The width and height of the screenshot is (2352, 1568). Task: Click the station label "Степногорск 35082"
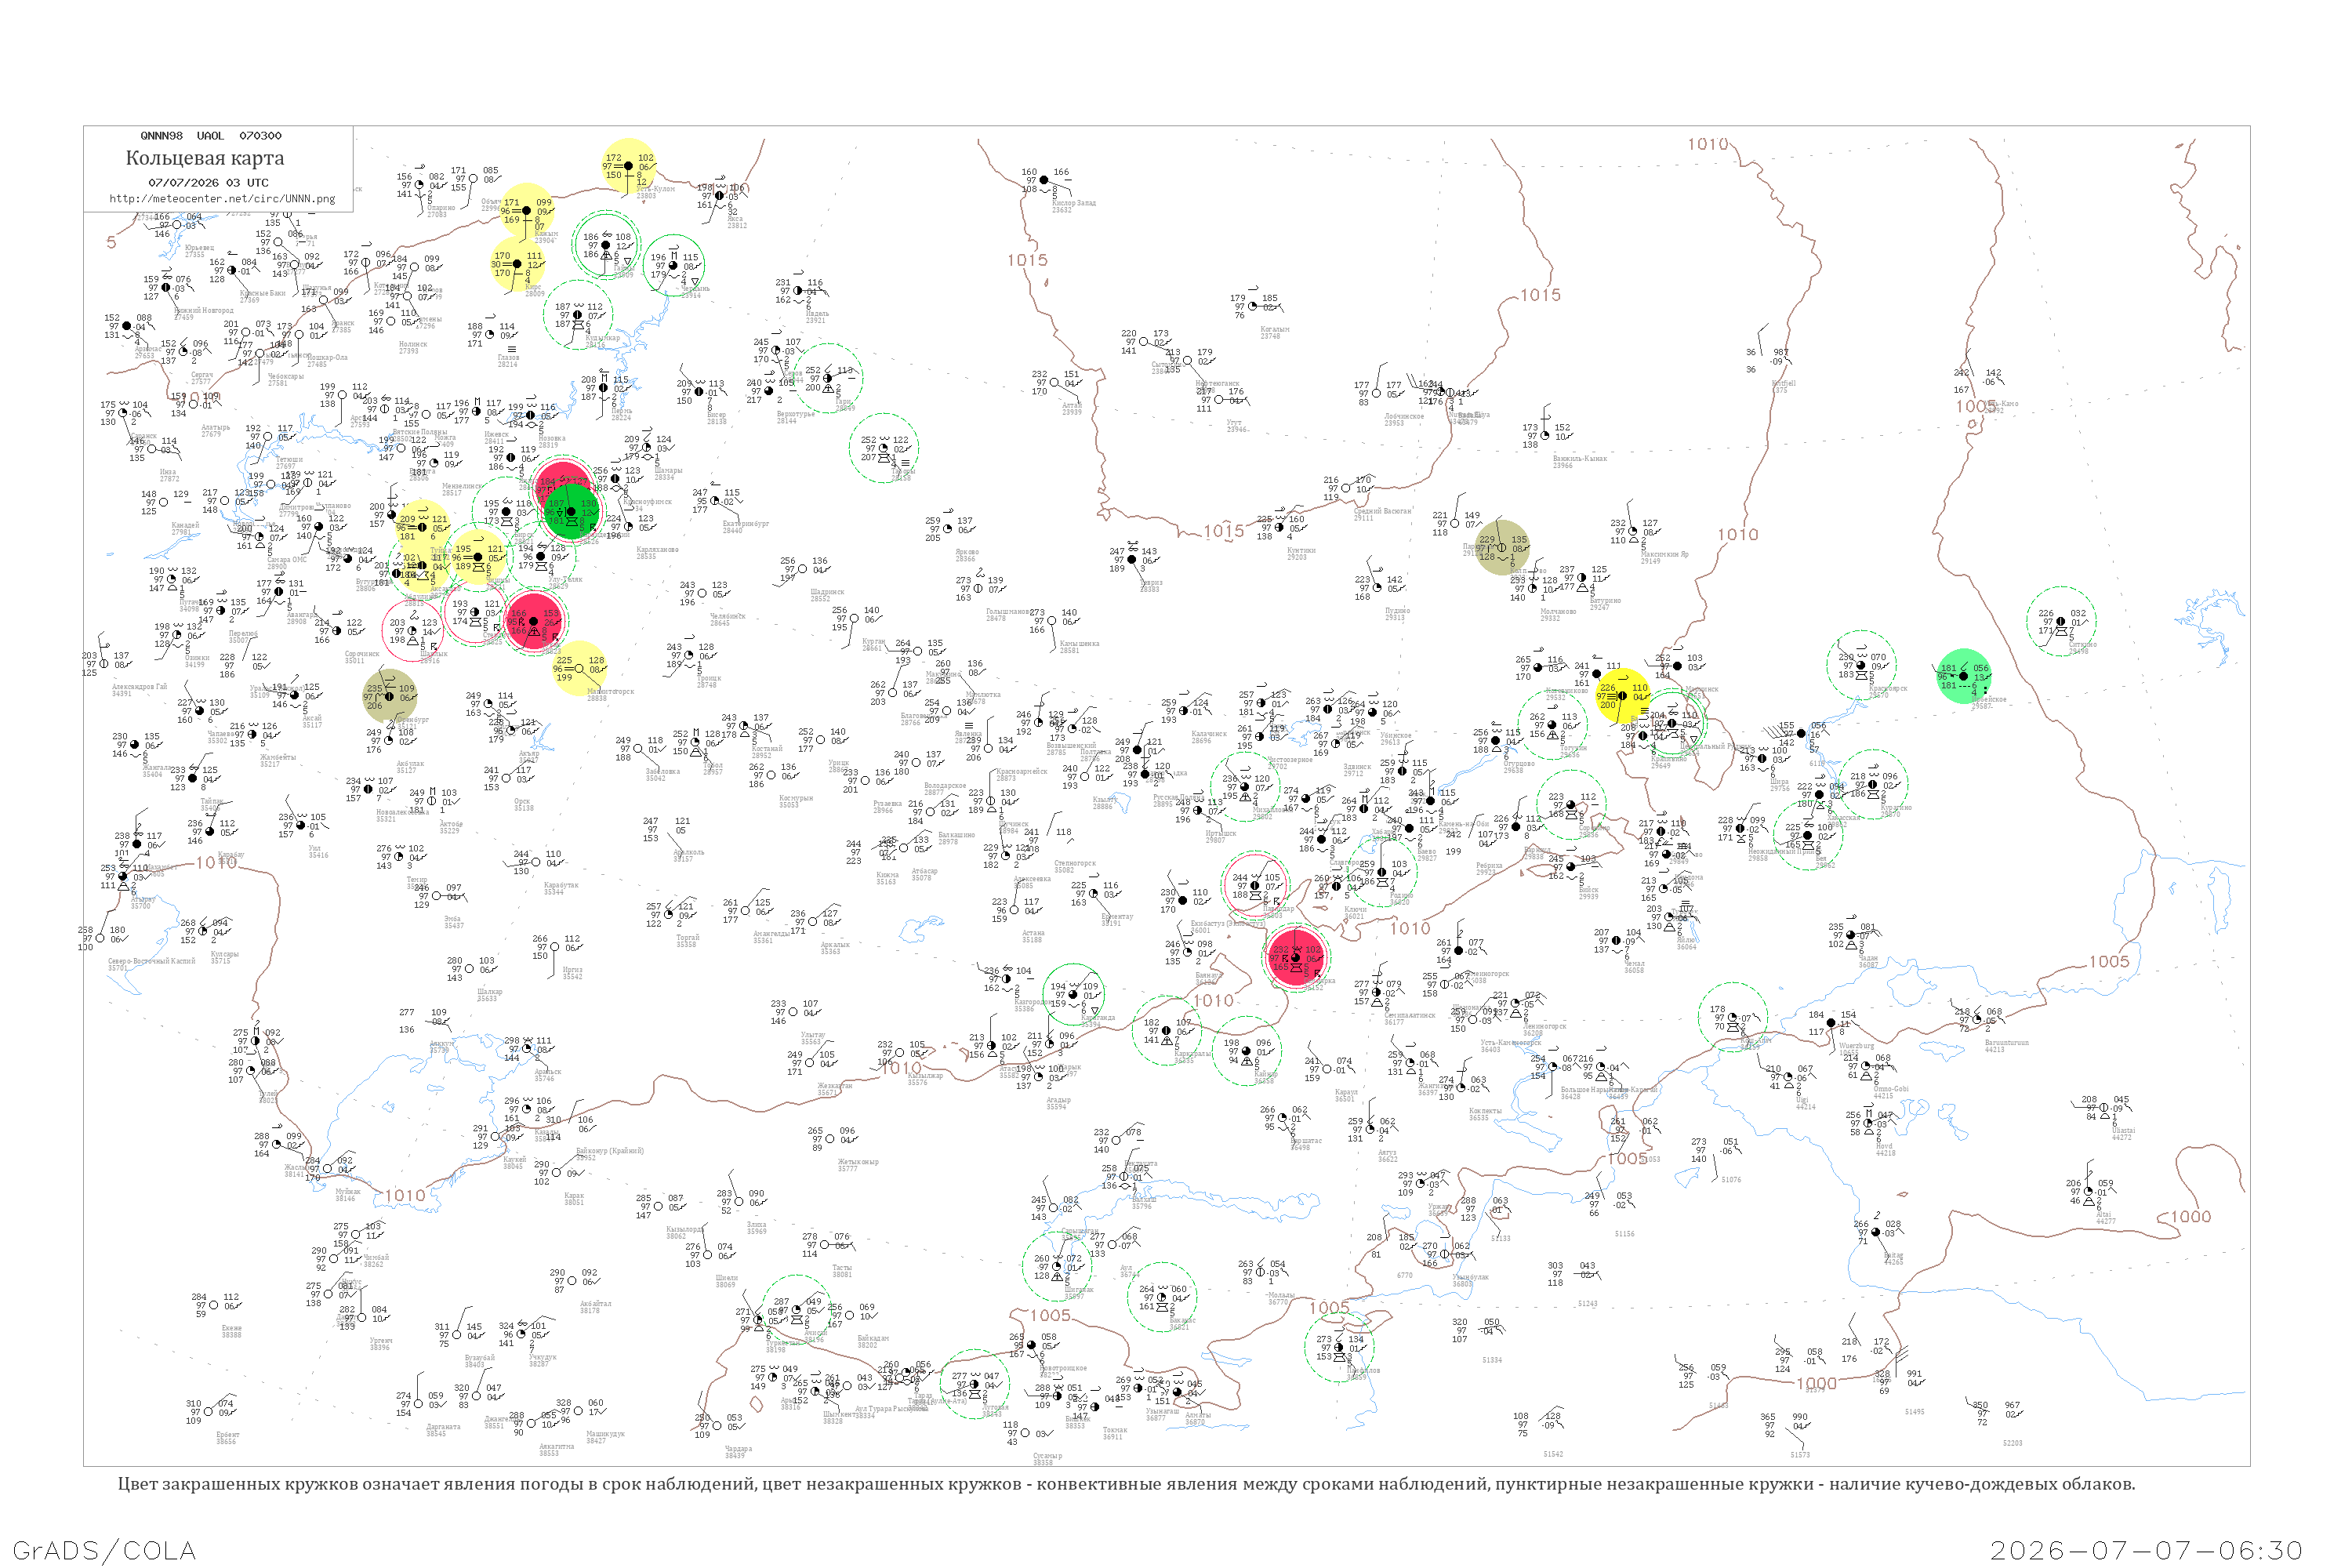tap(1075, 867)
